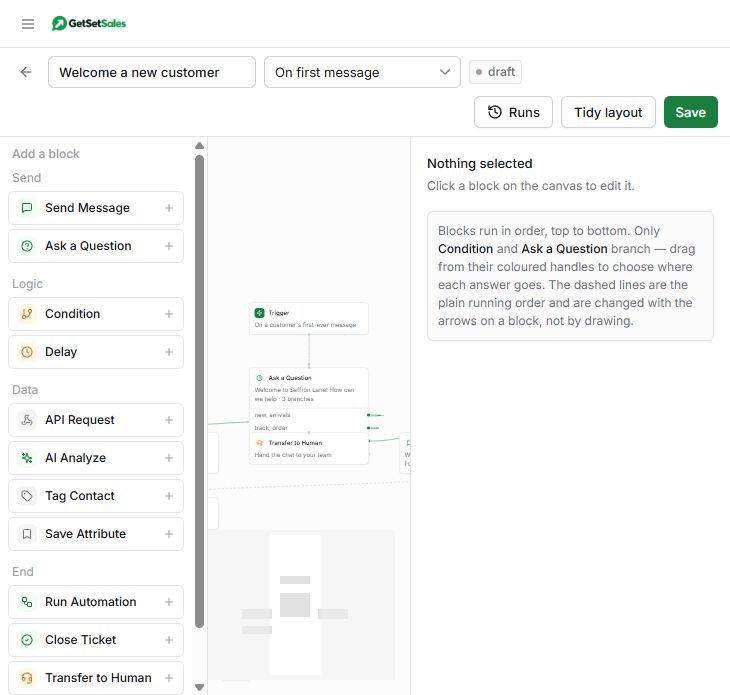Click the Tag Contact tag icon
The image size is (730, 695).
click(x=27, y=496)
